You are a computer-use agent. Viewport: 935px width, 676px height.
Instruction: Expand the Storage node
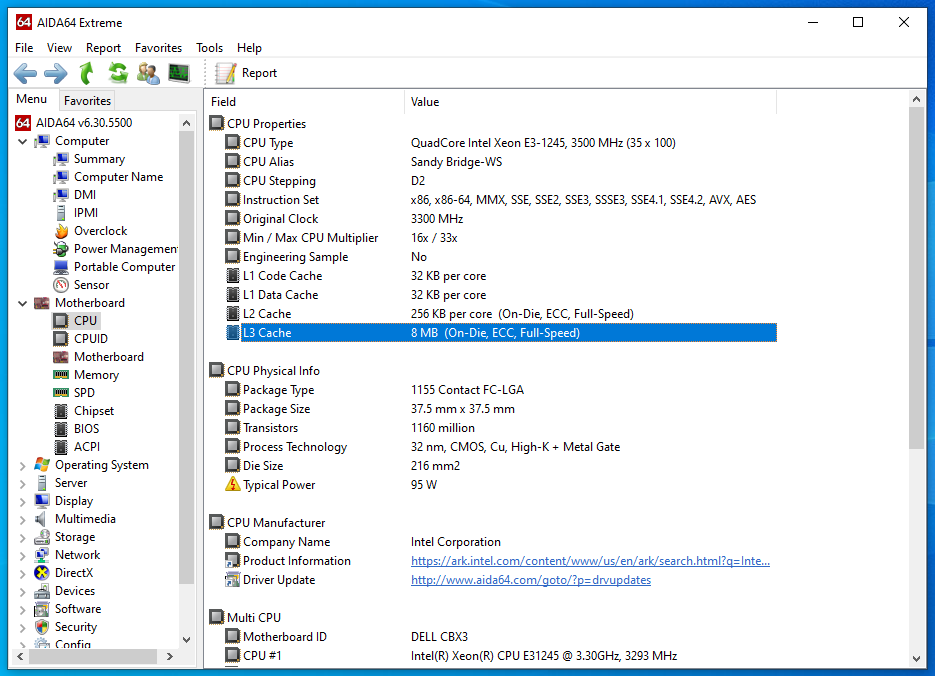23,537
